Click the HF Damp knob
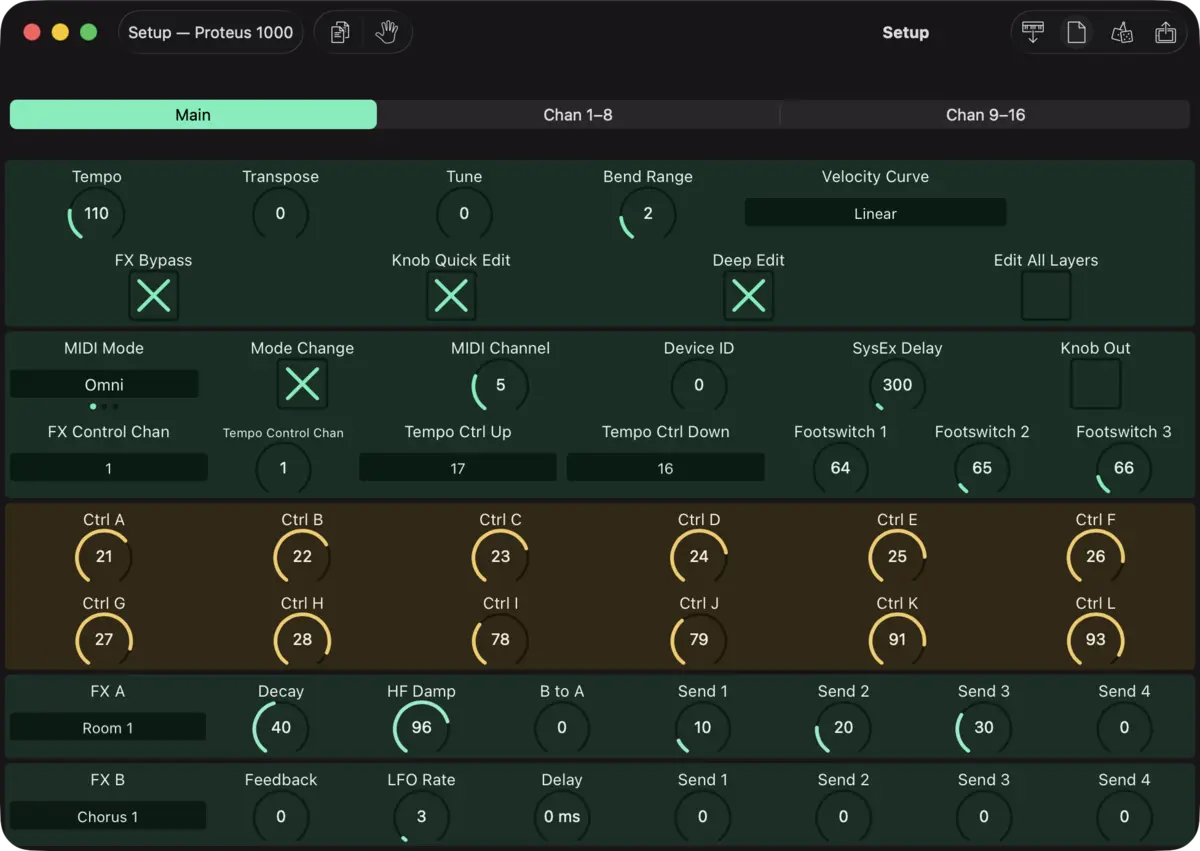Image resolution: width=1200 pixels, height=851 pixels. 421,727
